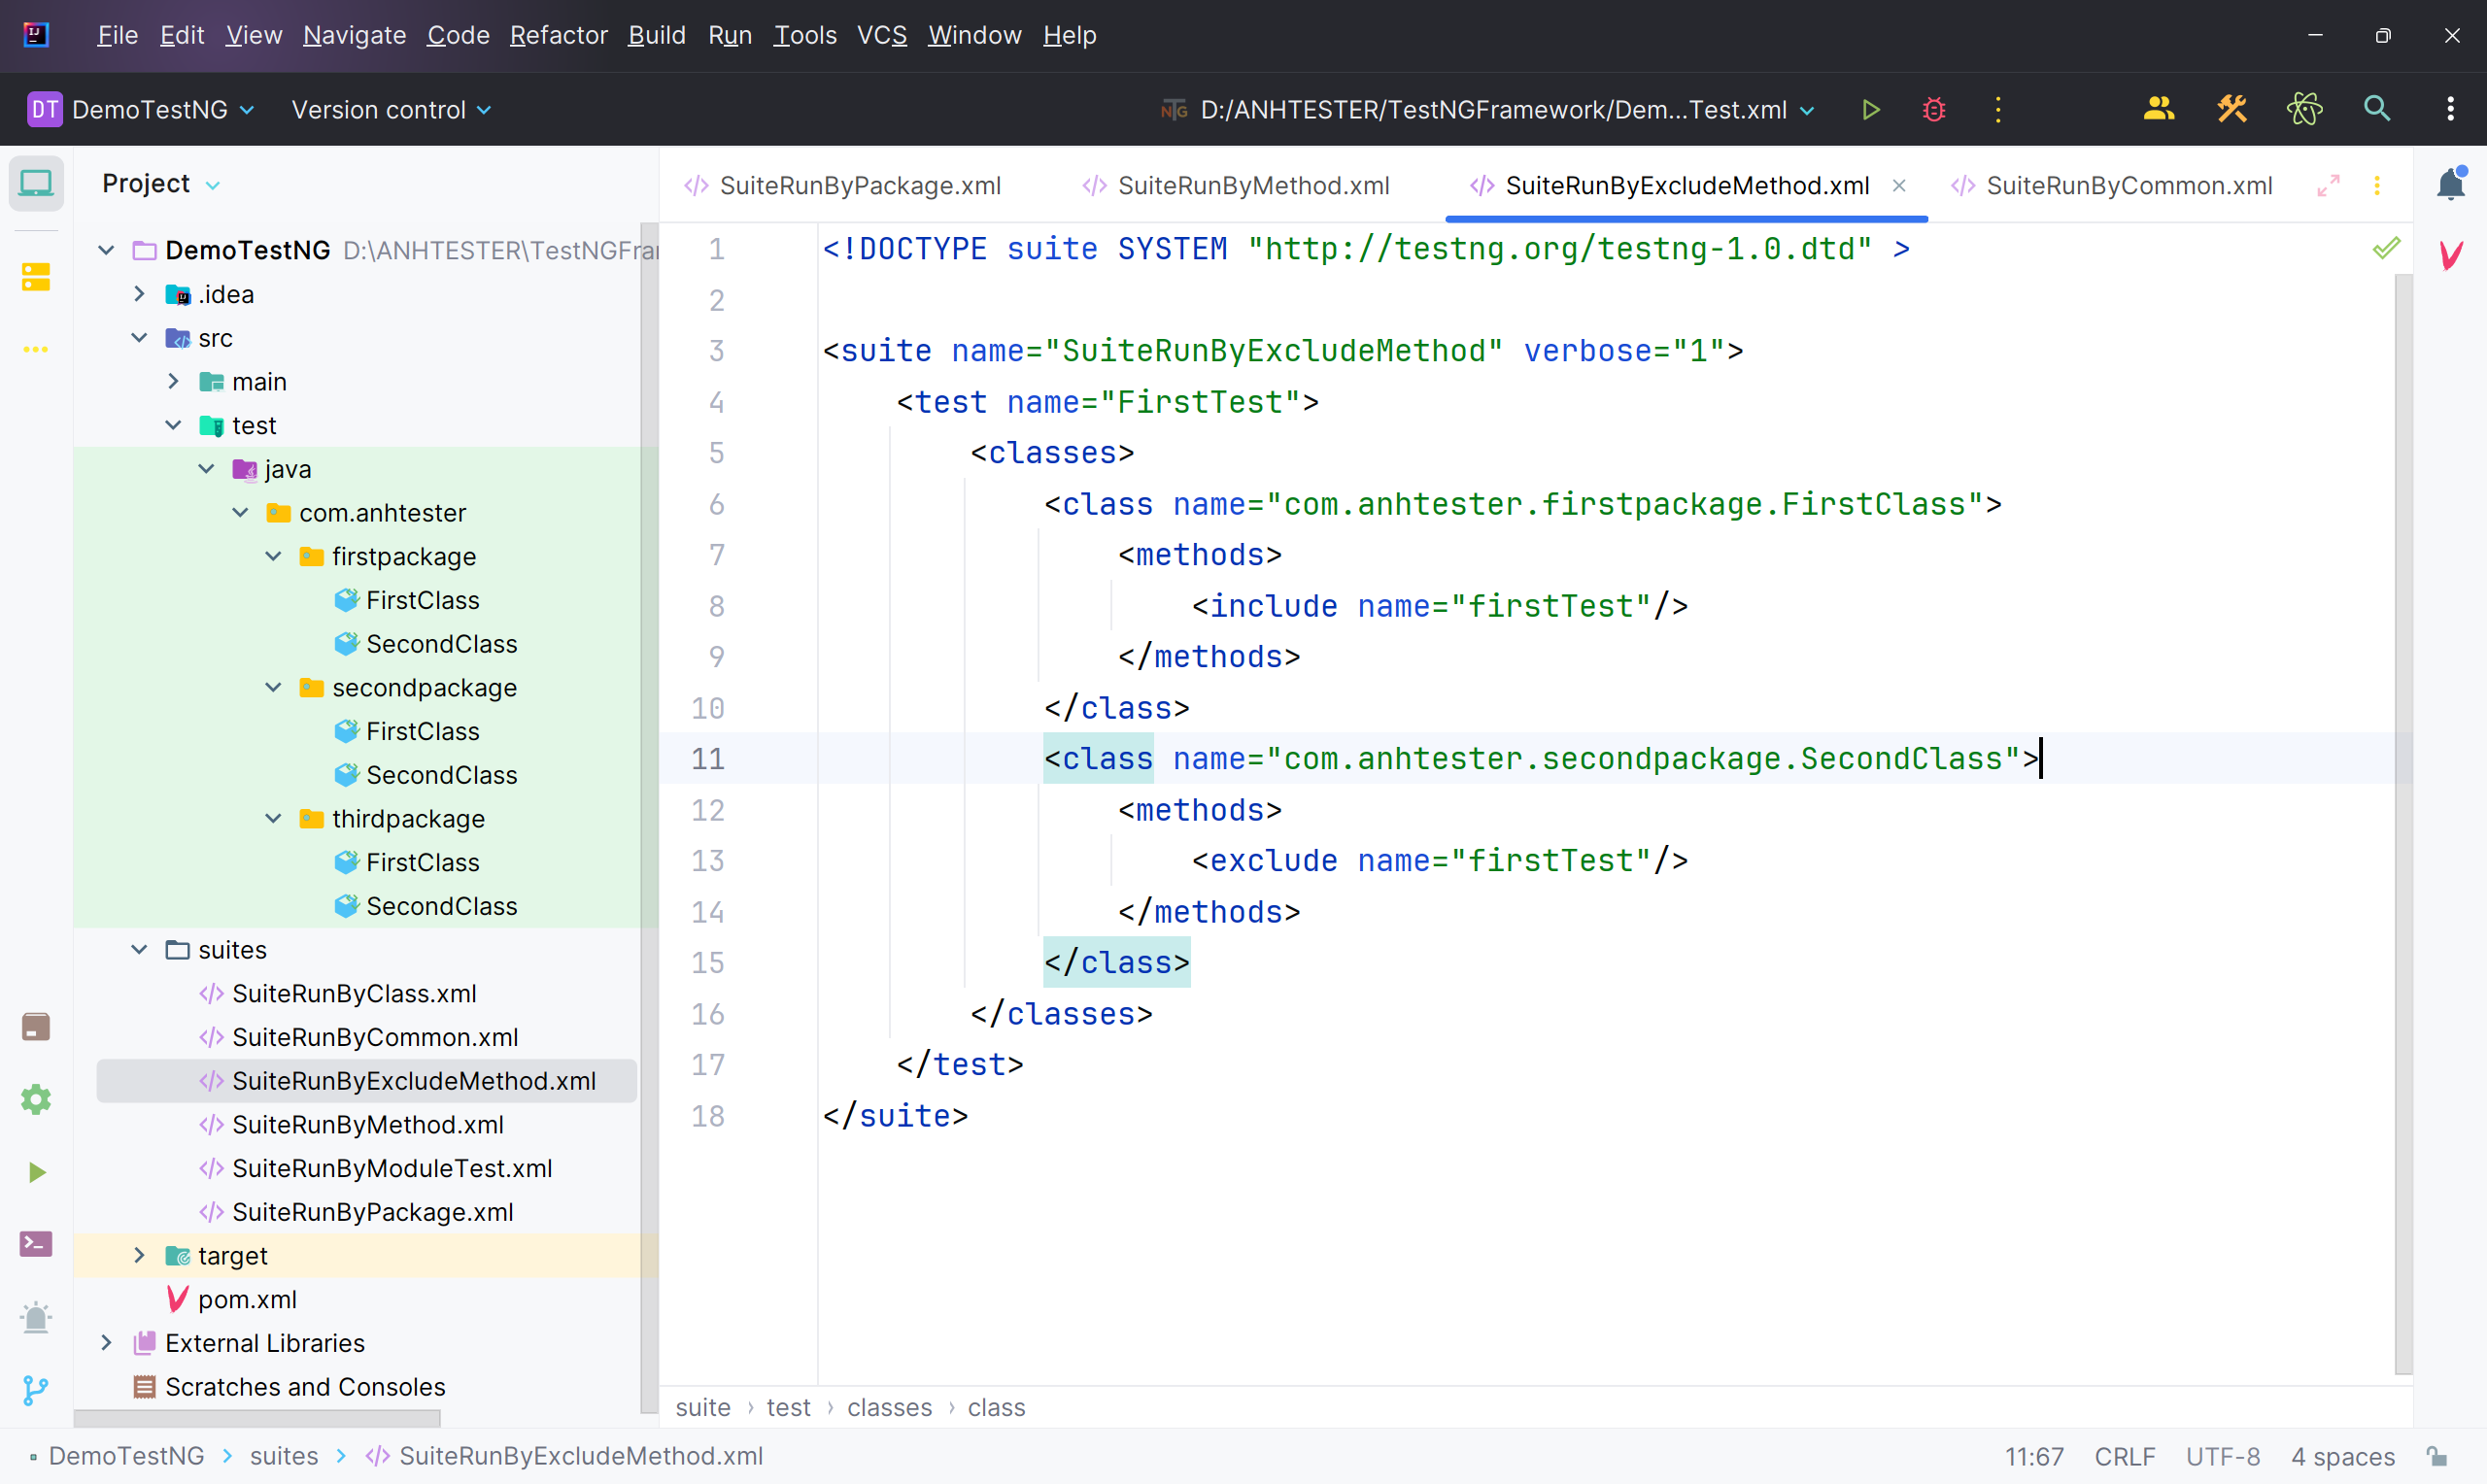Viewport: 2487px width, 1484px height.
Task: Open editor tabs options dots
Action: pos(2377,186)
